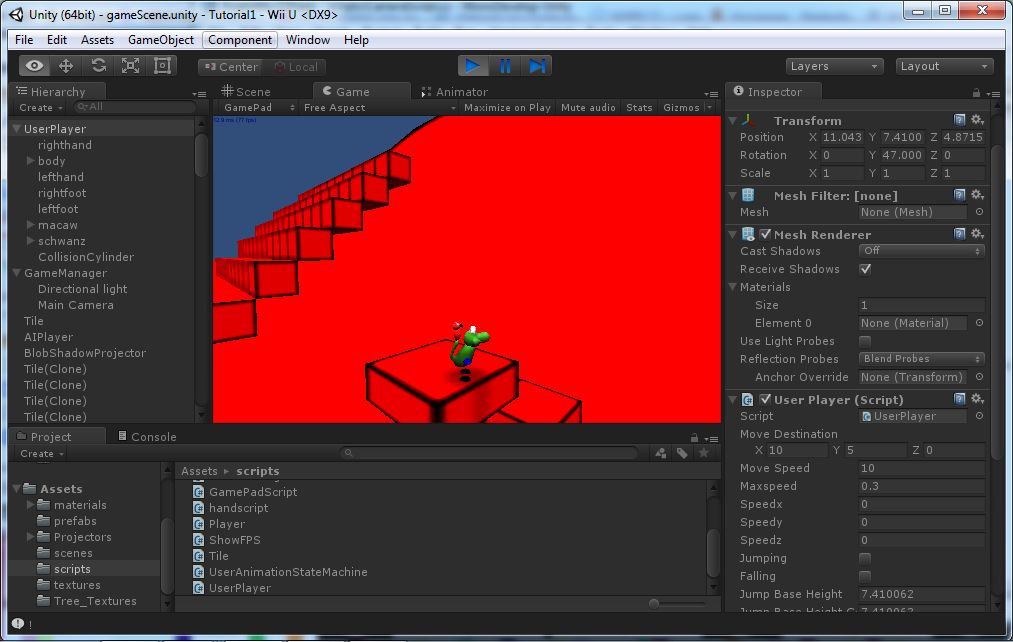Open the Component menu
Image resolution: width=1013 pixels, height=642 pixels.
pyautogui.click(x=240, y=40)
